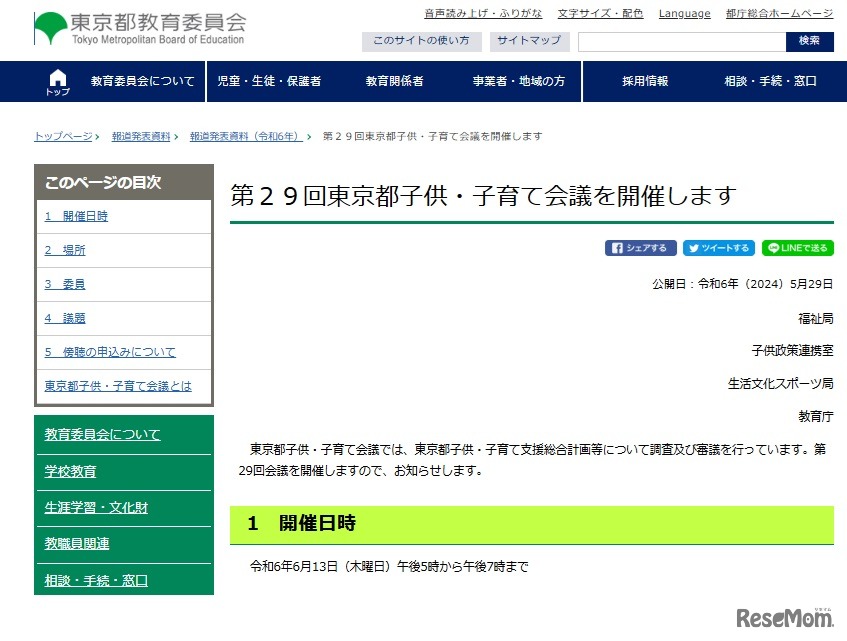
Task: Open 児童・生徒・保護者 menu item
Action: click(x=269, y=82)
